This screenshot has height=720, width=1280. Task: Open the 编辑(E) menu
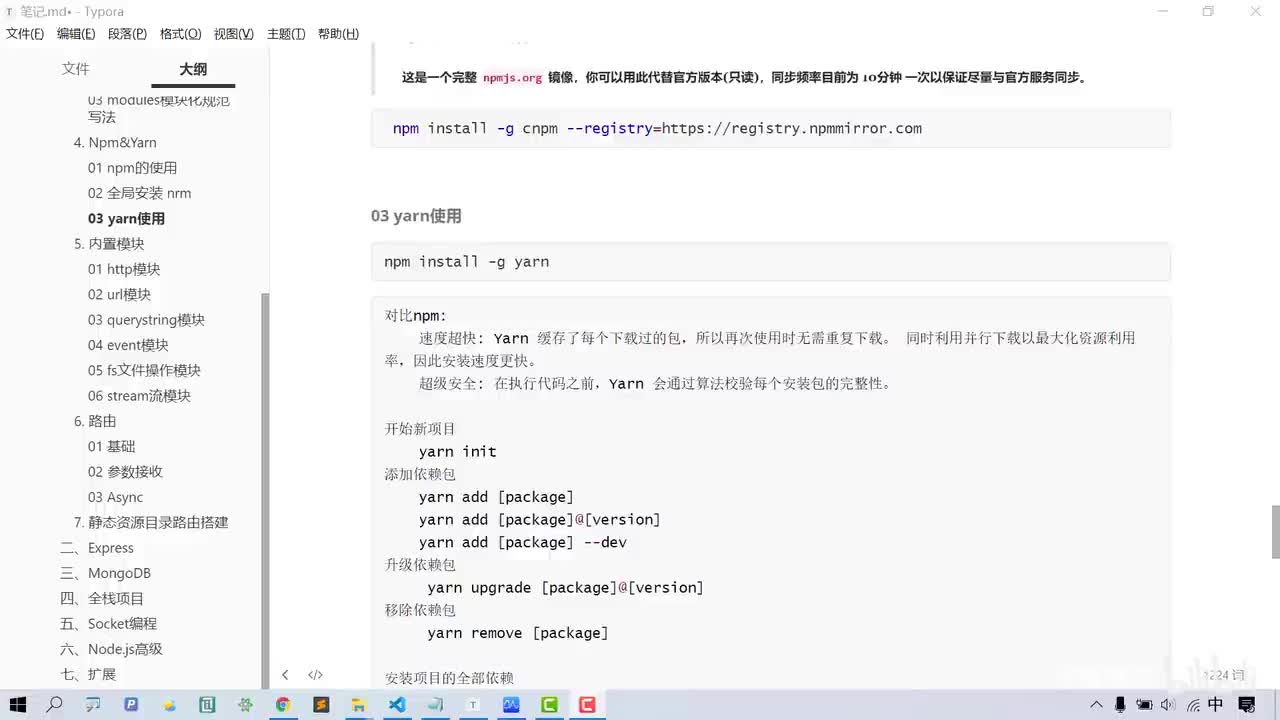pyautogui.click(x=76, y=34)
